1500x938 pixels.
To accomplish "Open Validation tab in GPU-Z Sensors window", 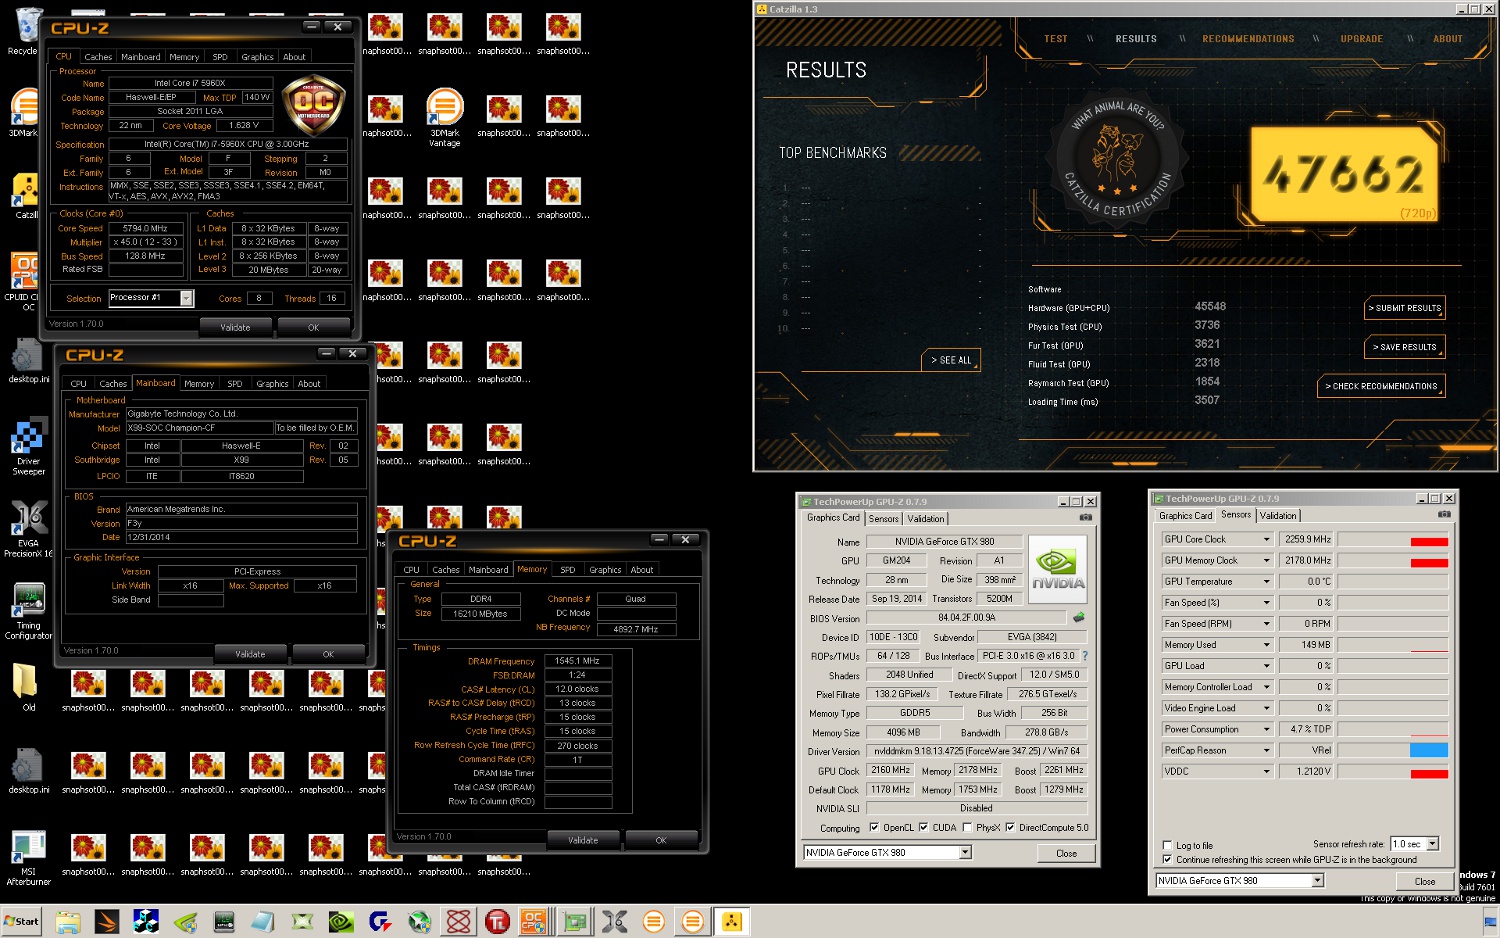I will 1278,516.
